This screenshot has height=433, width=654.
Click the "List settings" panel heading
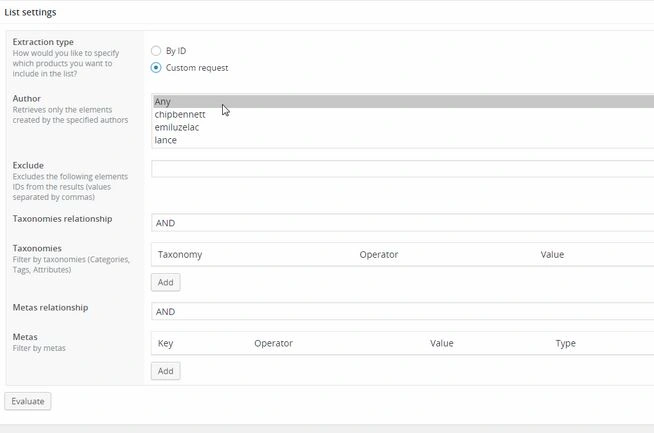click(x=31, y=12)
